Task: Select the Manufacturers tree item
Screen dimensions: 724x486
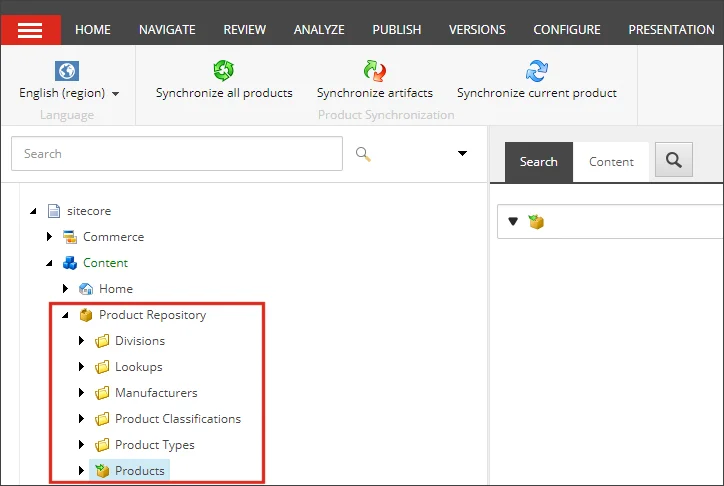Action: (x=156, y=393)
